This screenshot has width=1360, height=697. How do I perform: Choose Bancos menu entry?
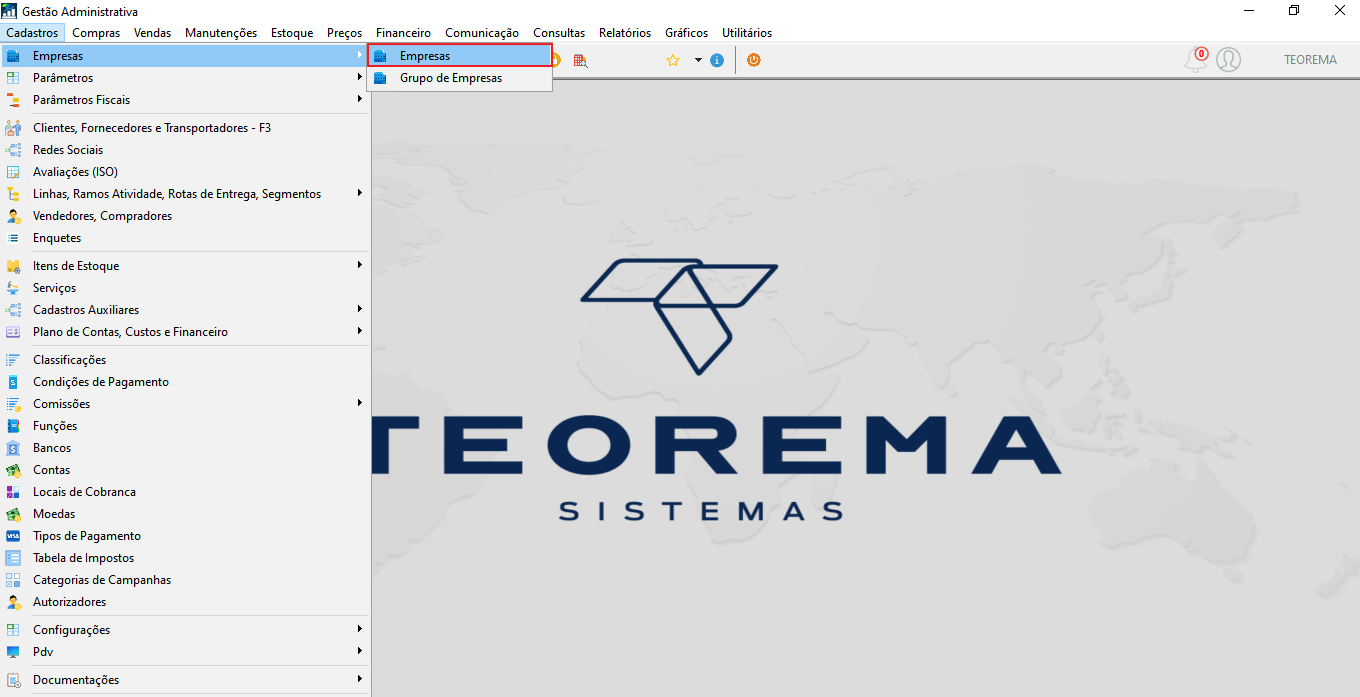[185, 448]
